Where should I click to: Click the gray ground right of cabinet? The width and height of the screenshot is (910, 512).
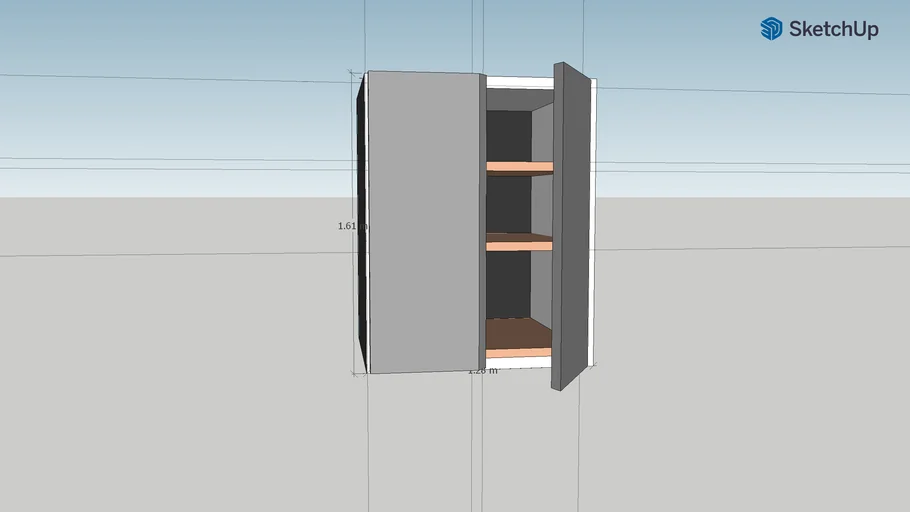coord(750,350)
